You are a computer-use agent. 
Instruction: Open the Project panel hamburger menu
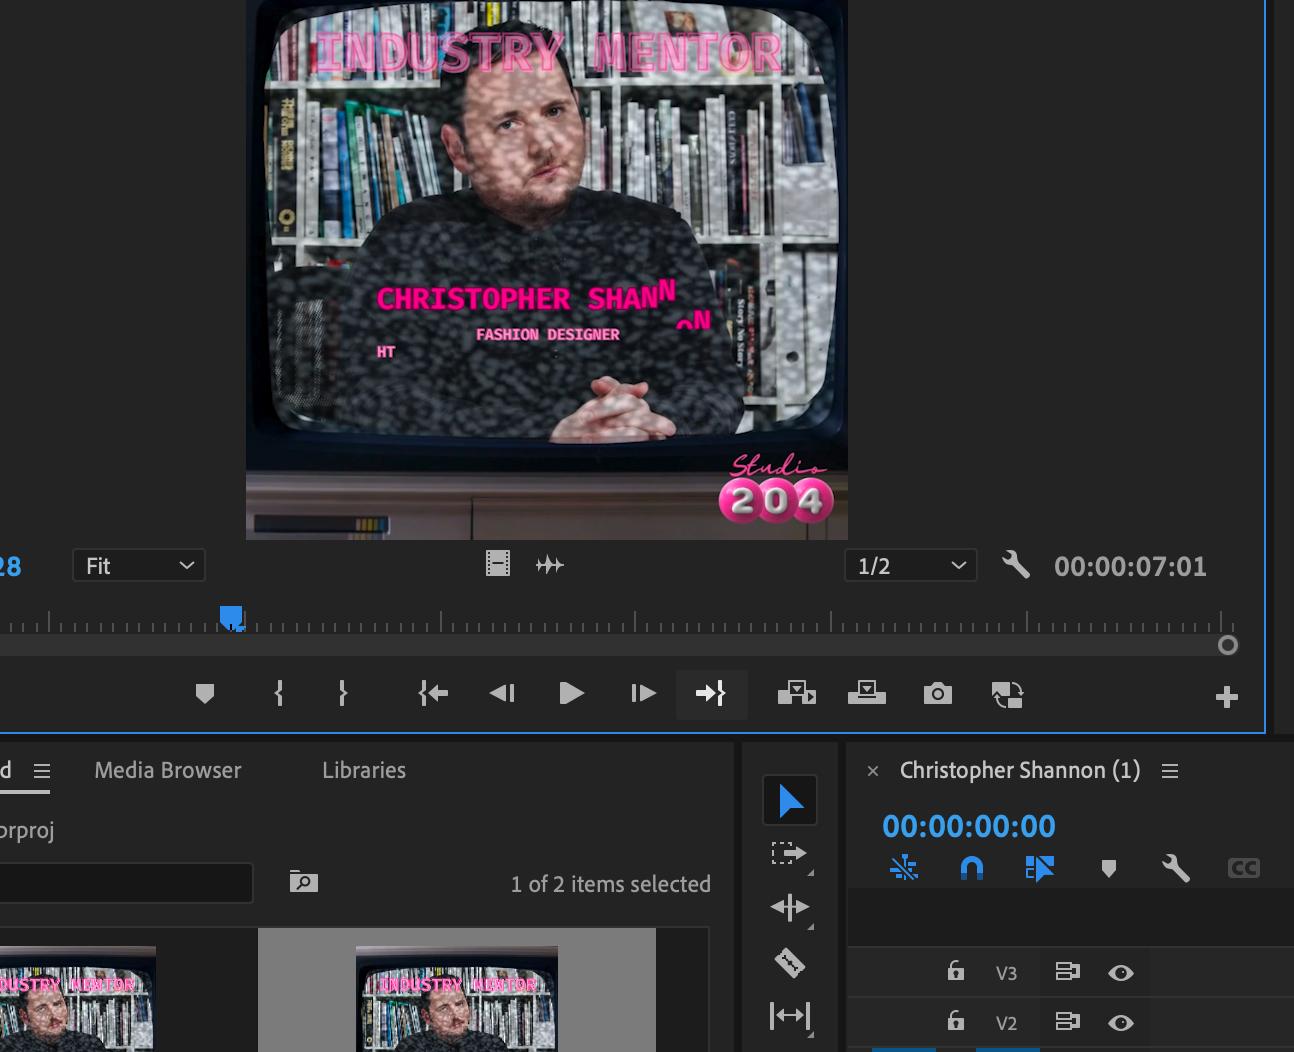(x=42, y=771)
